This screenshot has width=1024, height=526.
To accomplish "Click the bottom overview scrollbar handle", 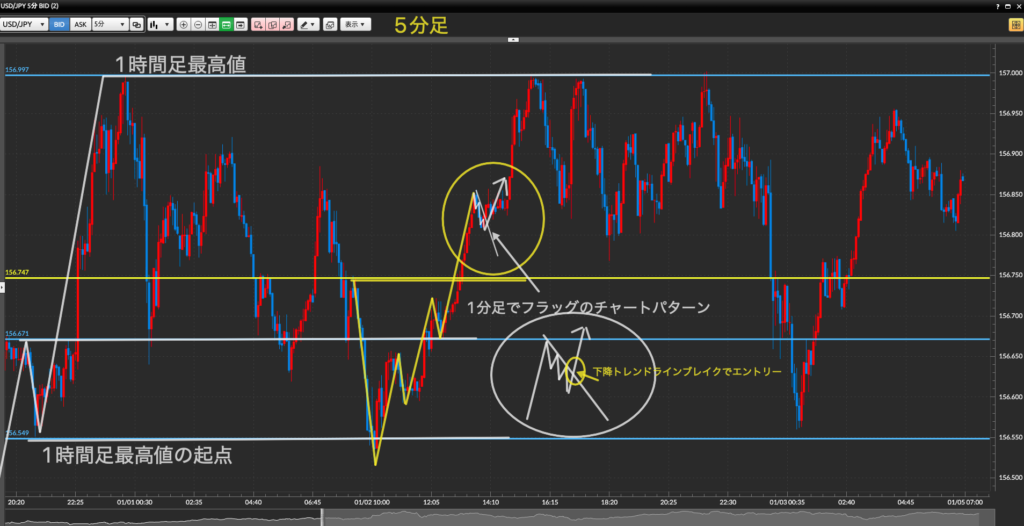I will point(322,516).
